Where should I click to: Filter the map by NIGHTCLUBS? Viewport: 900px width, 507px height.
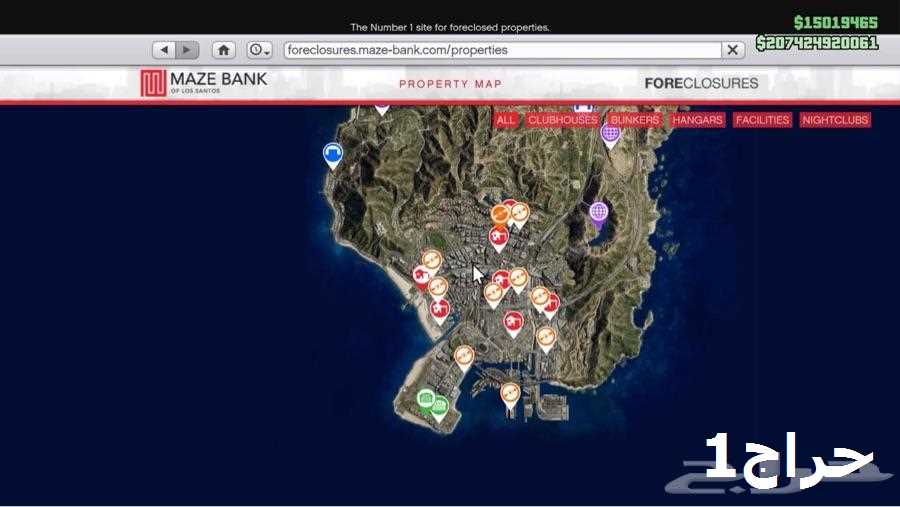tap(835, 120)
